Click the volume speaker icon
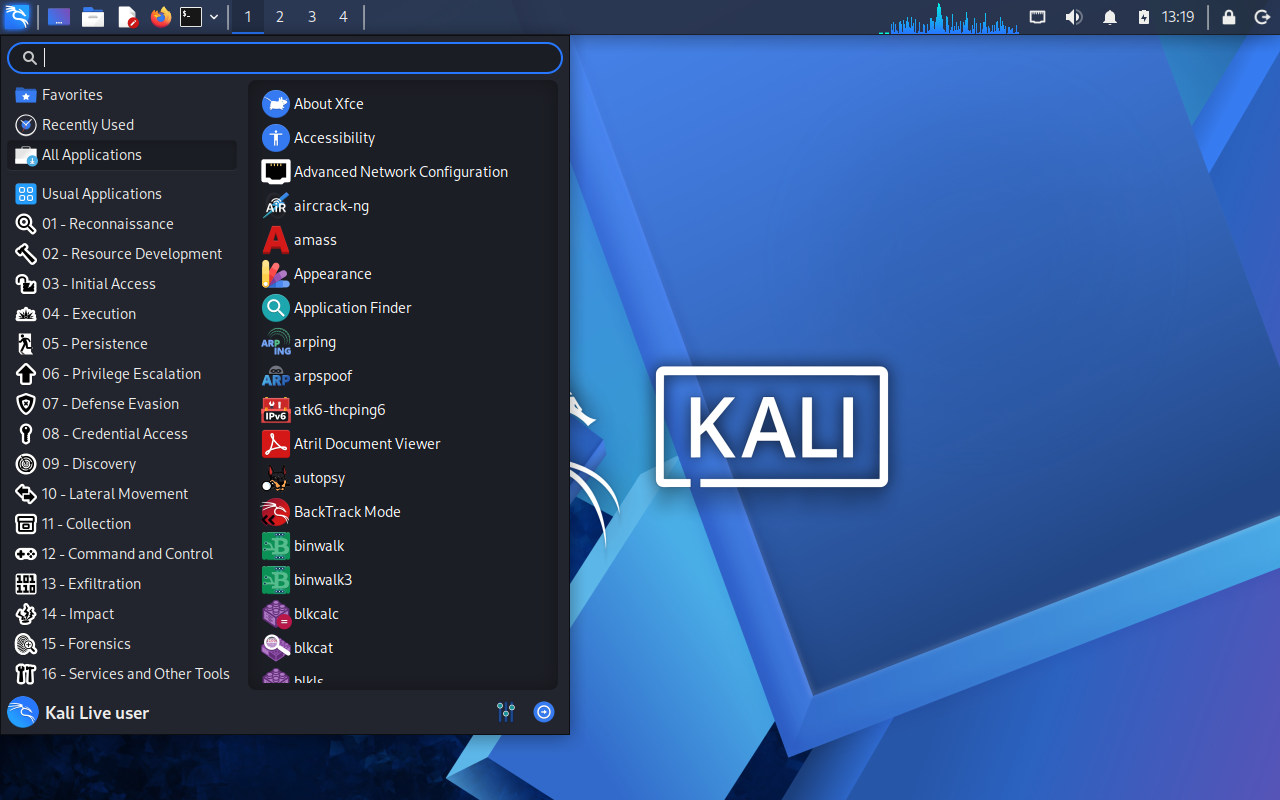This screenshot has height=800, width=1280. [x=1074, y=17]
